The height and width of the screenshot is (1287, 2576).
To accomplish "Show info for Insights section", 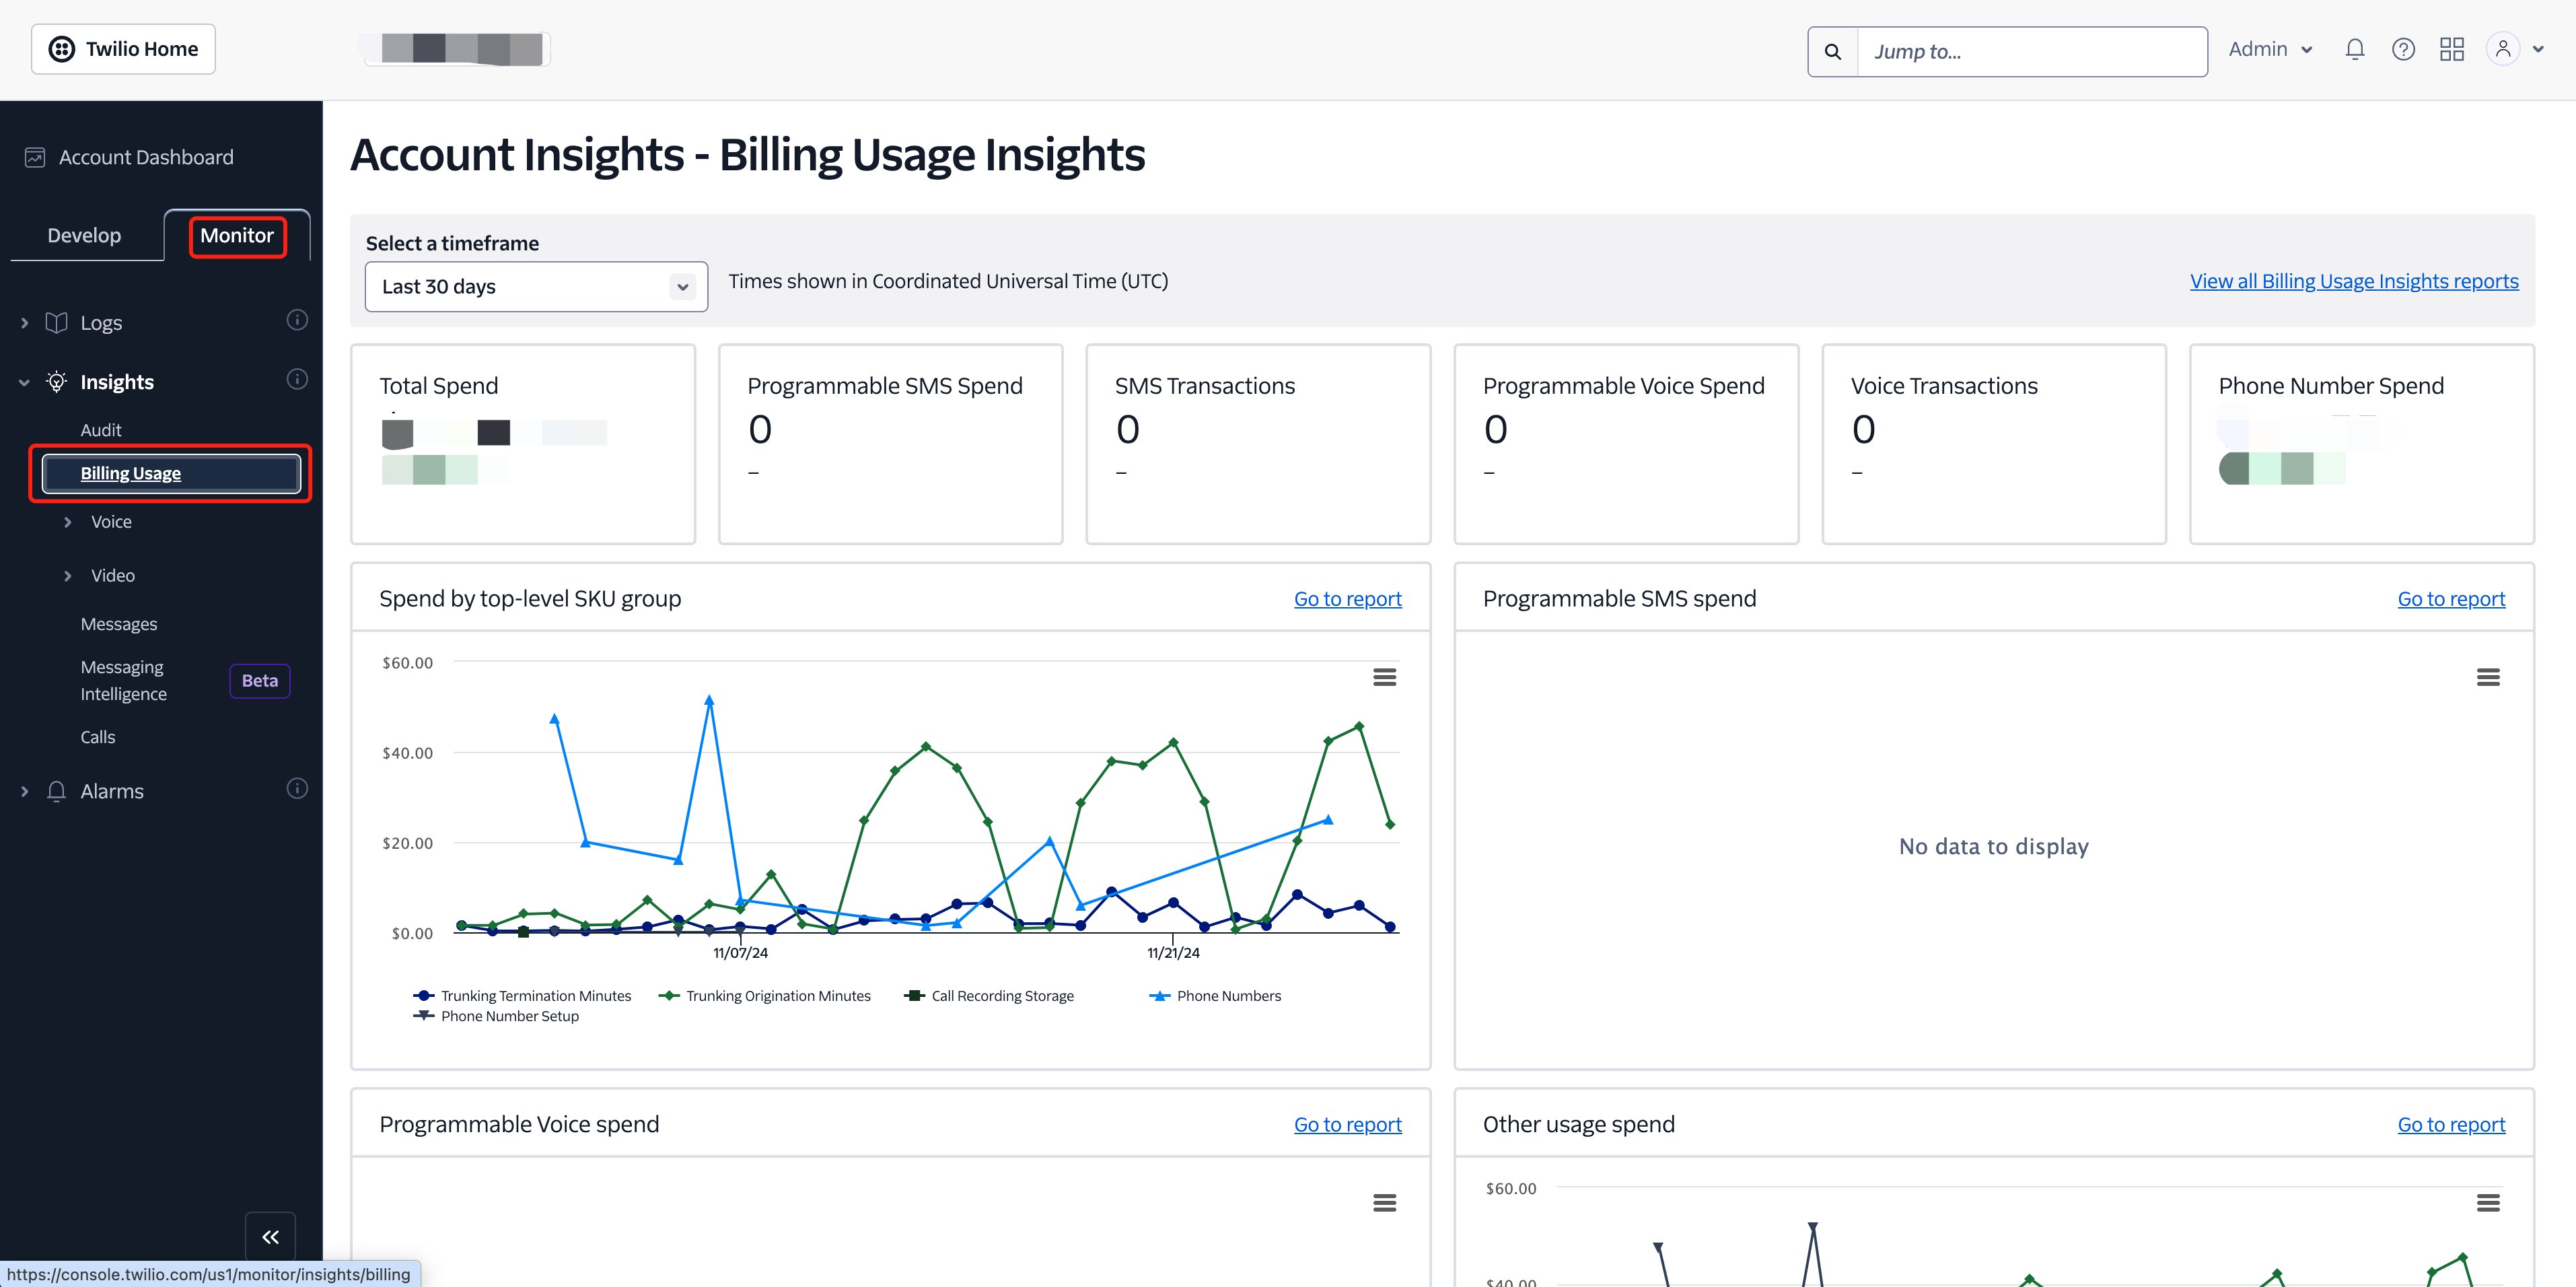I will pos(297,379).
